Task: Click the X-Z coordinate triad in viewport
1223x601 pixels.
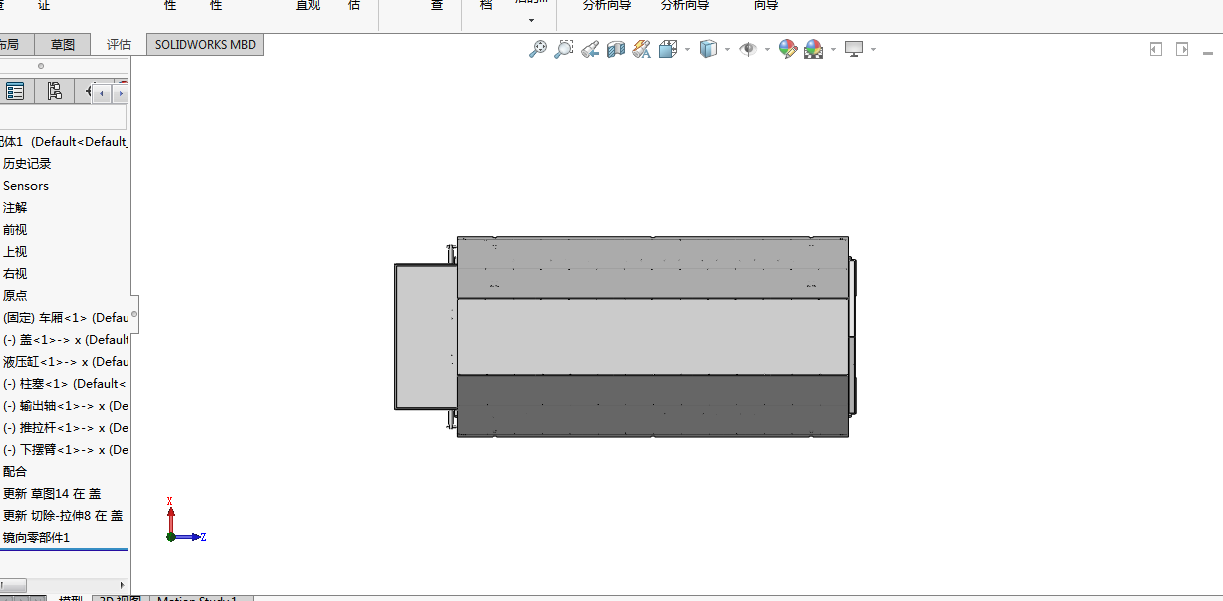Action: tap(185, 520)
